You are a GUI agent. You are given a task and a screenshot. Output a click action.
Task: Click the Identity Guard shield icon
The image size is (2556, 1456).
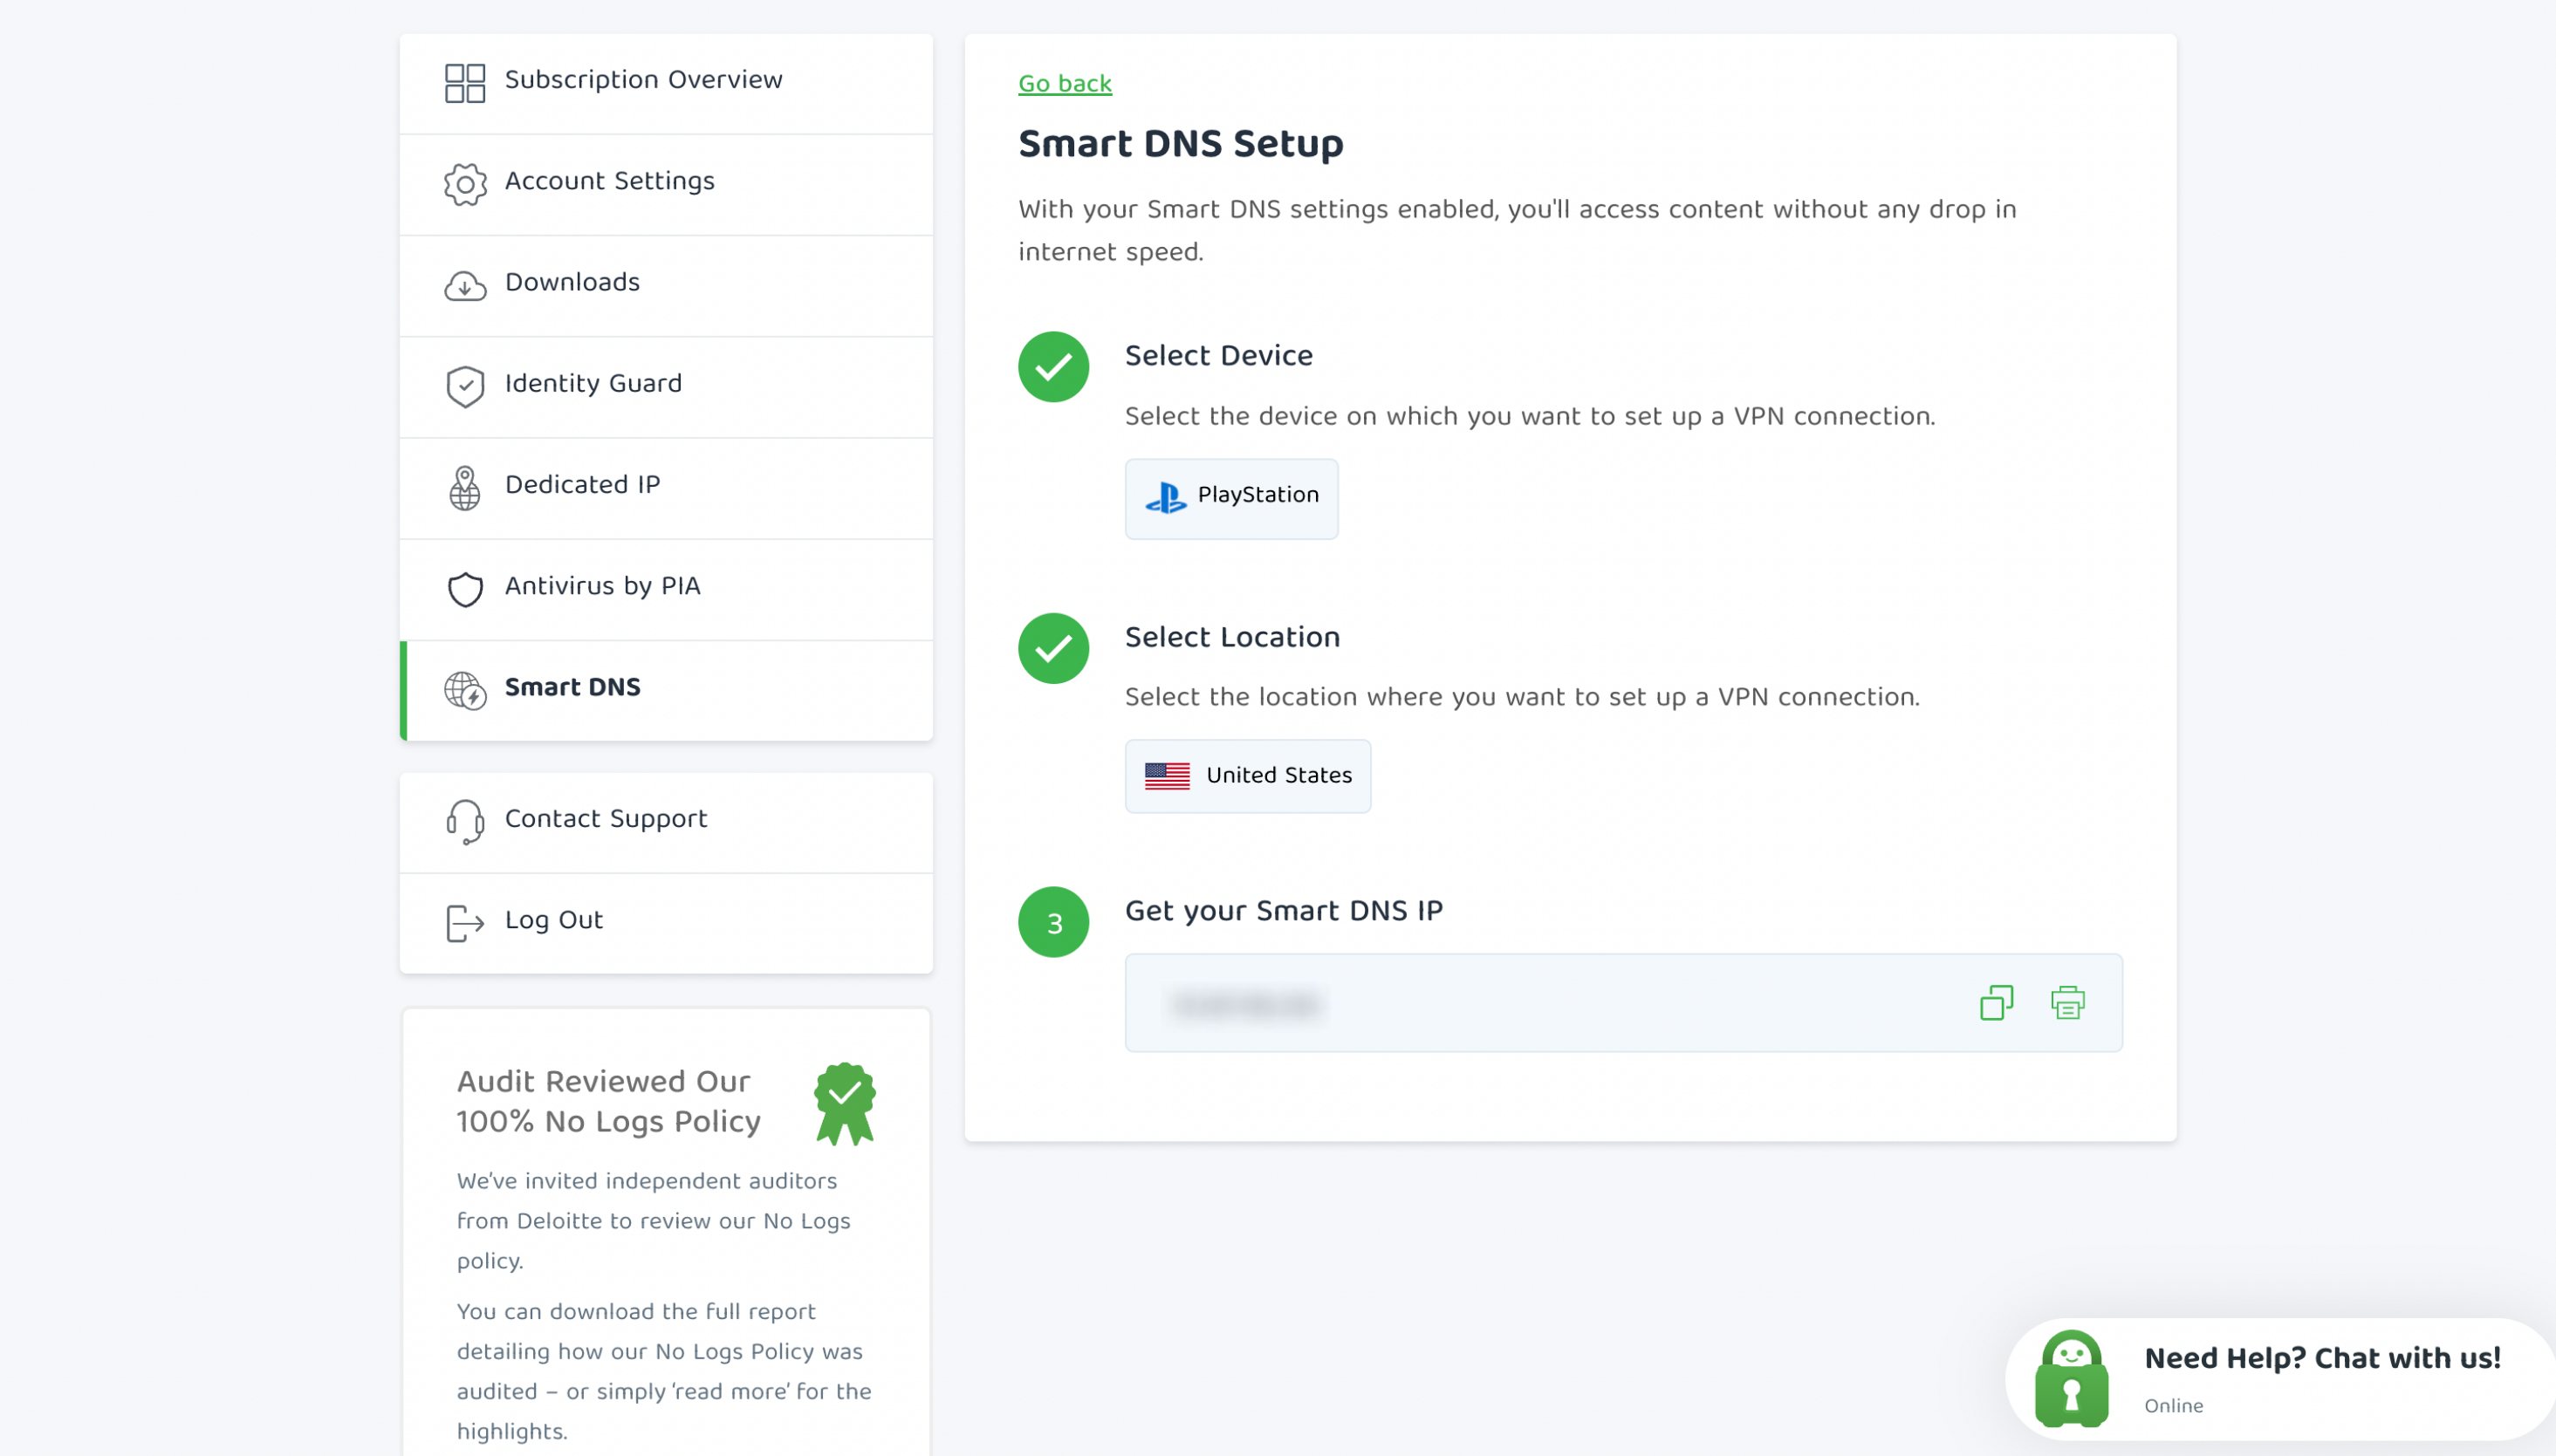click(x=465, y=386)
